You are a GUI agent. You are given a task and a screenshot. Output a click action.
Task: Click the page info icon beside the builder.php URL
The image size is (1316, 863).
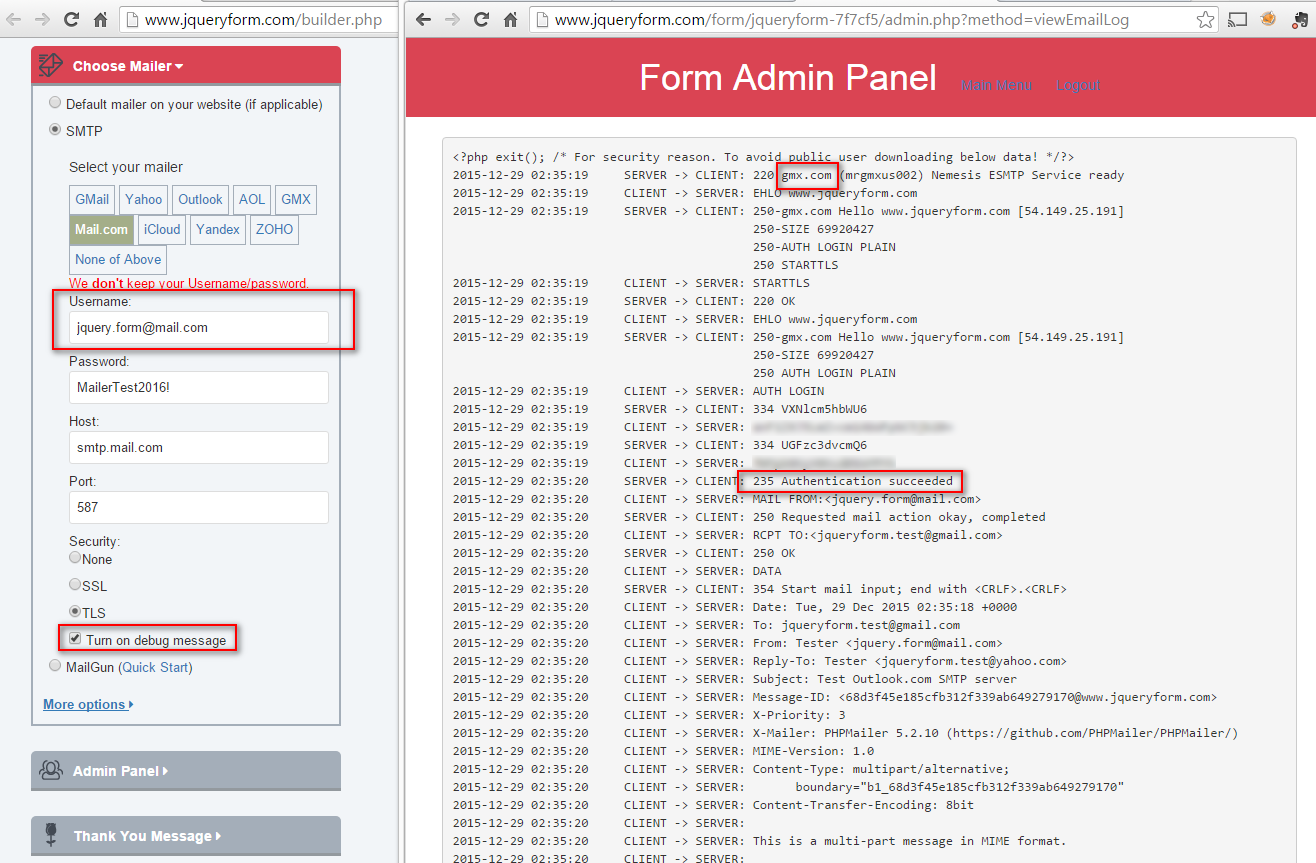point(132,19)
